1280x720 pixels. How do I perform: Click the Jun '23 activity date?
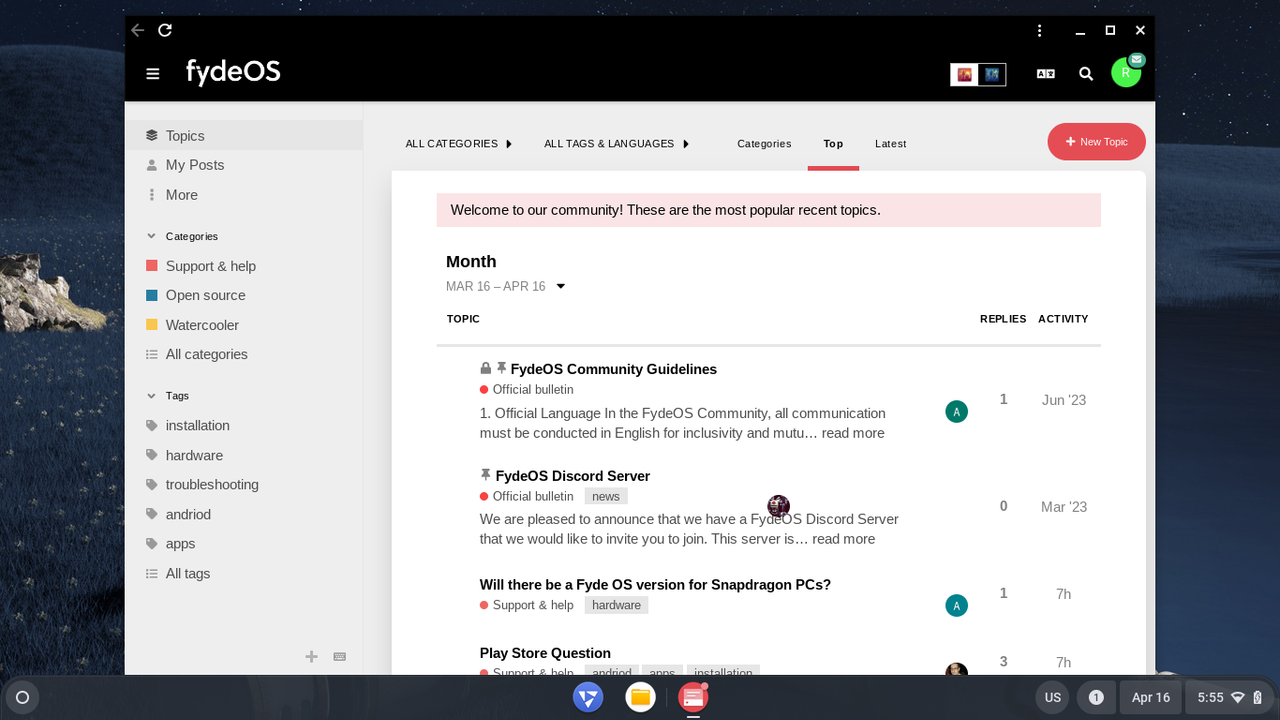coord(1063,400)
